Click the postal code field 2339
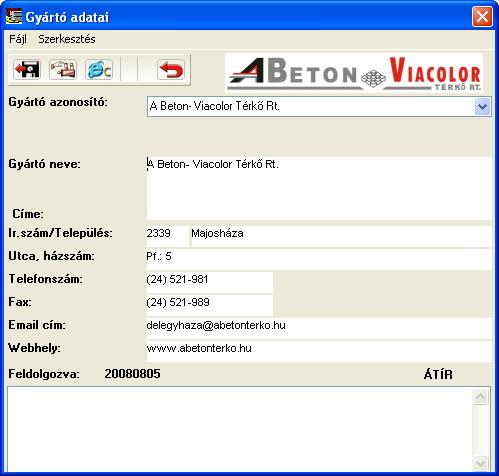The width and height of the screenshot is (499, 476). click(x=167, y=236)
